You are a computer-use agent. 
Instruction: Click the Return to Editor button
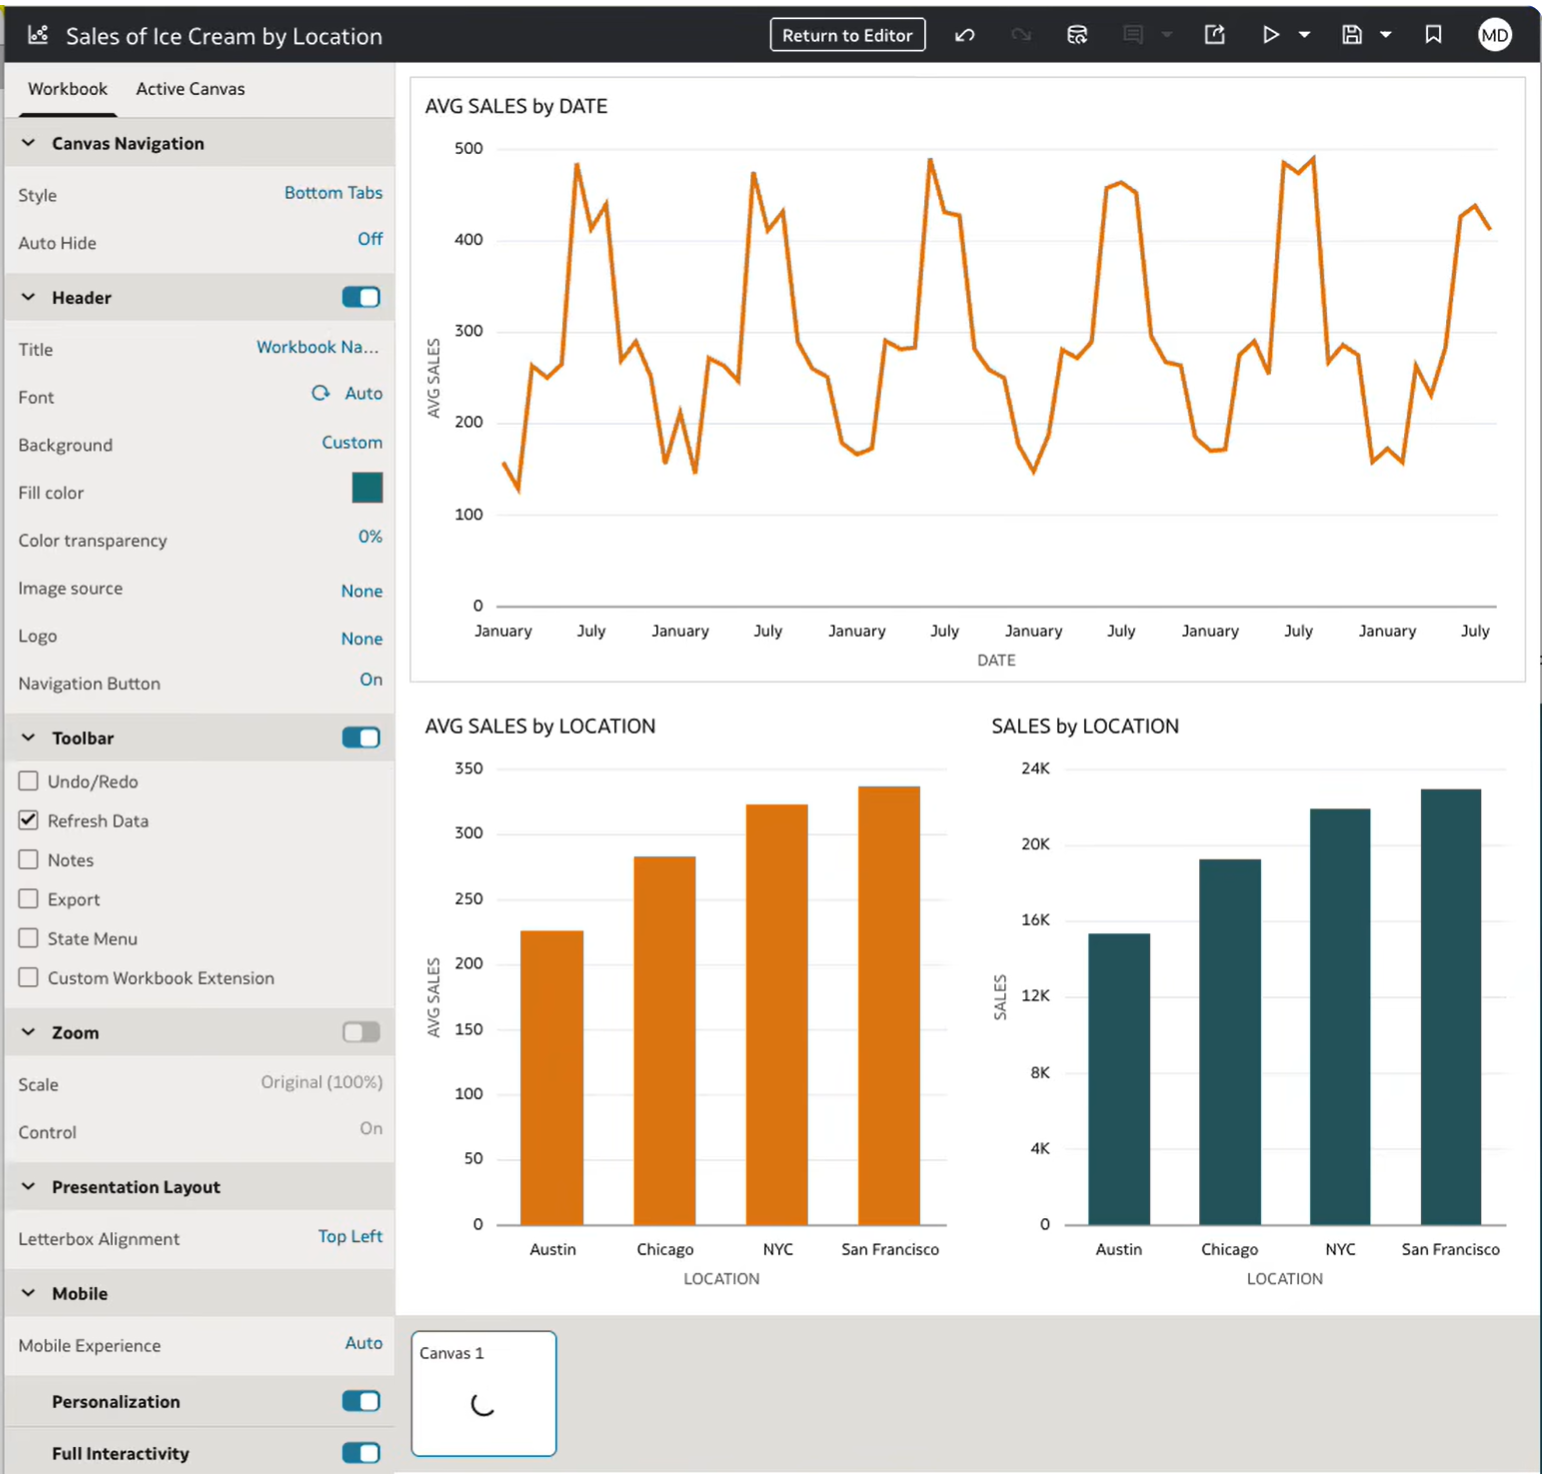[847, 35]
